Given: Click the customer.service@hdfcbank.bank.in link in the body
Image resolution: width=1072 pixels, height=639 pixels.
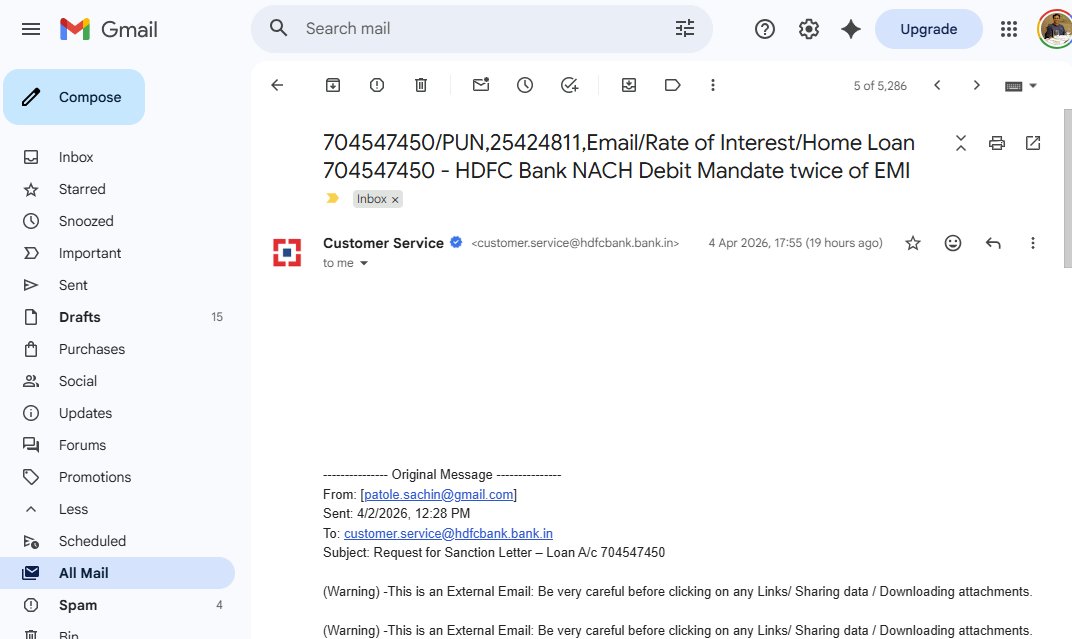Looking at the screenshot, I should (x=448, y=533).
